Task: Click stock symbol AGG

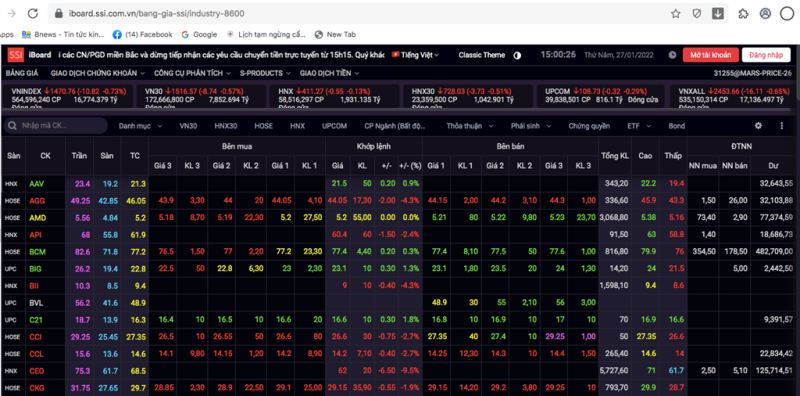Action: 37,201
